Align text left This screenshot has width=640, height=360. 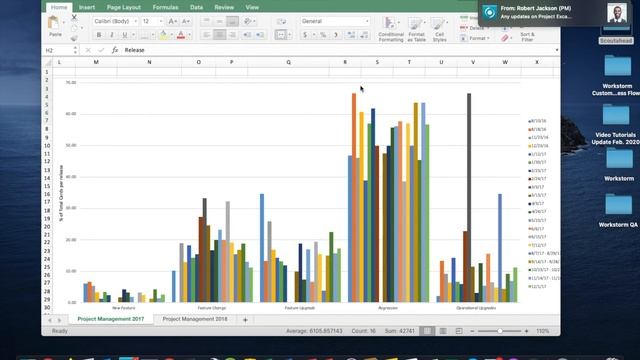pyautogui.click(x=206, y=35)
